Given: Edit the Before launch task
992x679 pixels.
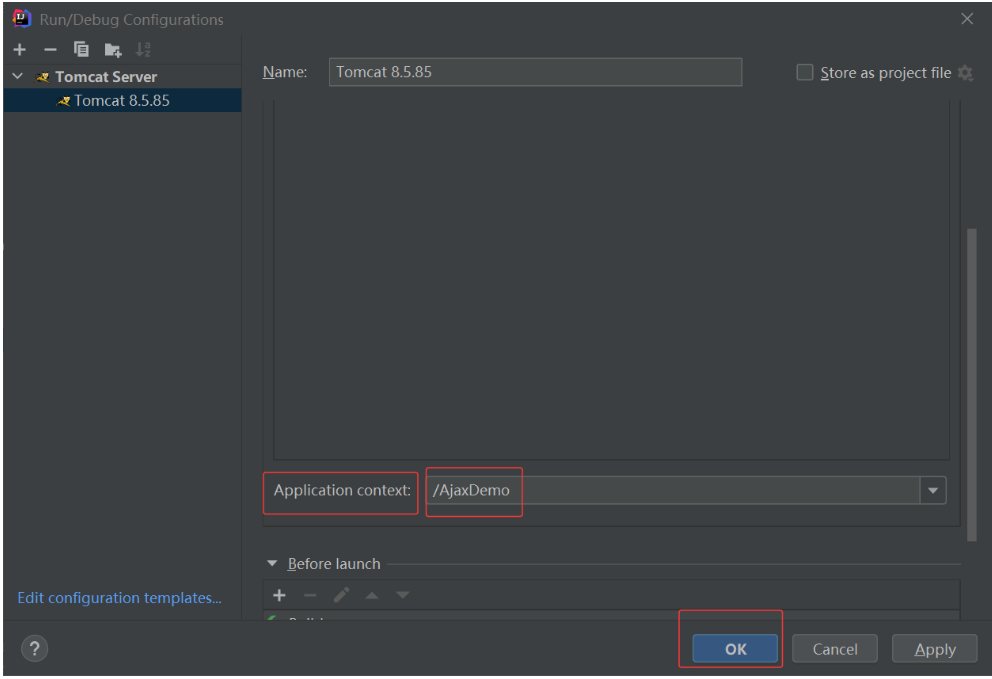Looking at the screenshot, I should tap(341, 595).
